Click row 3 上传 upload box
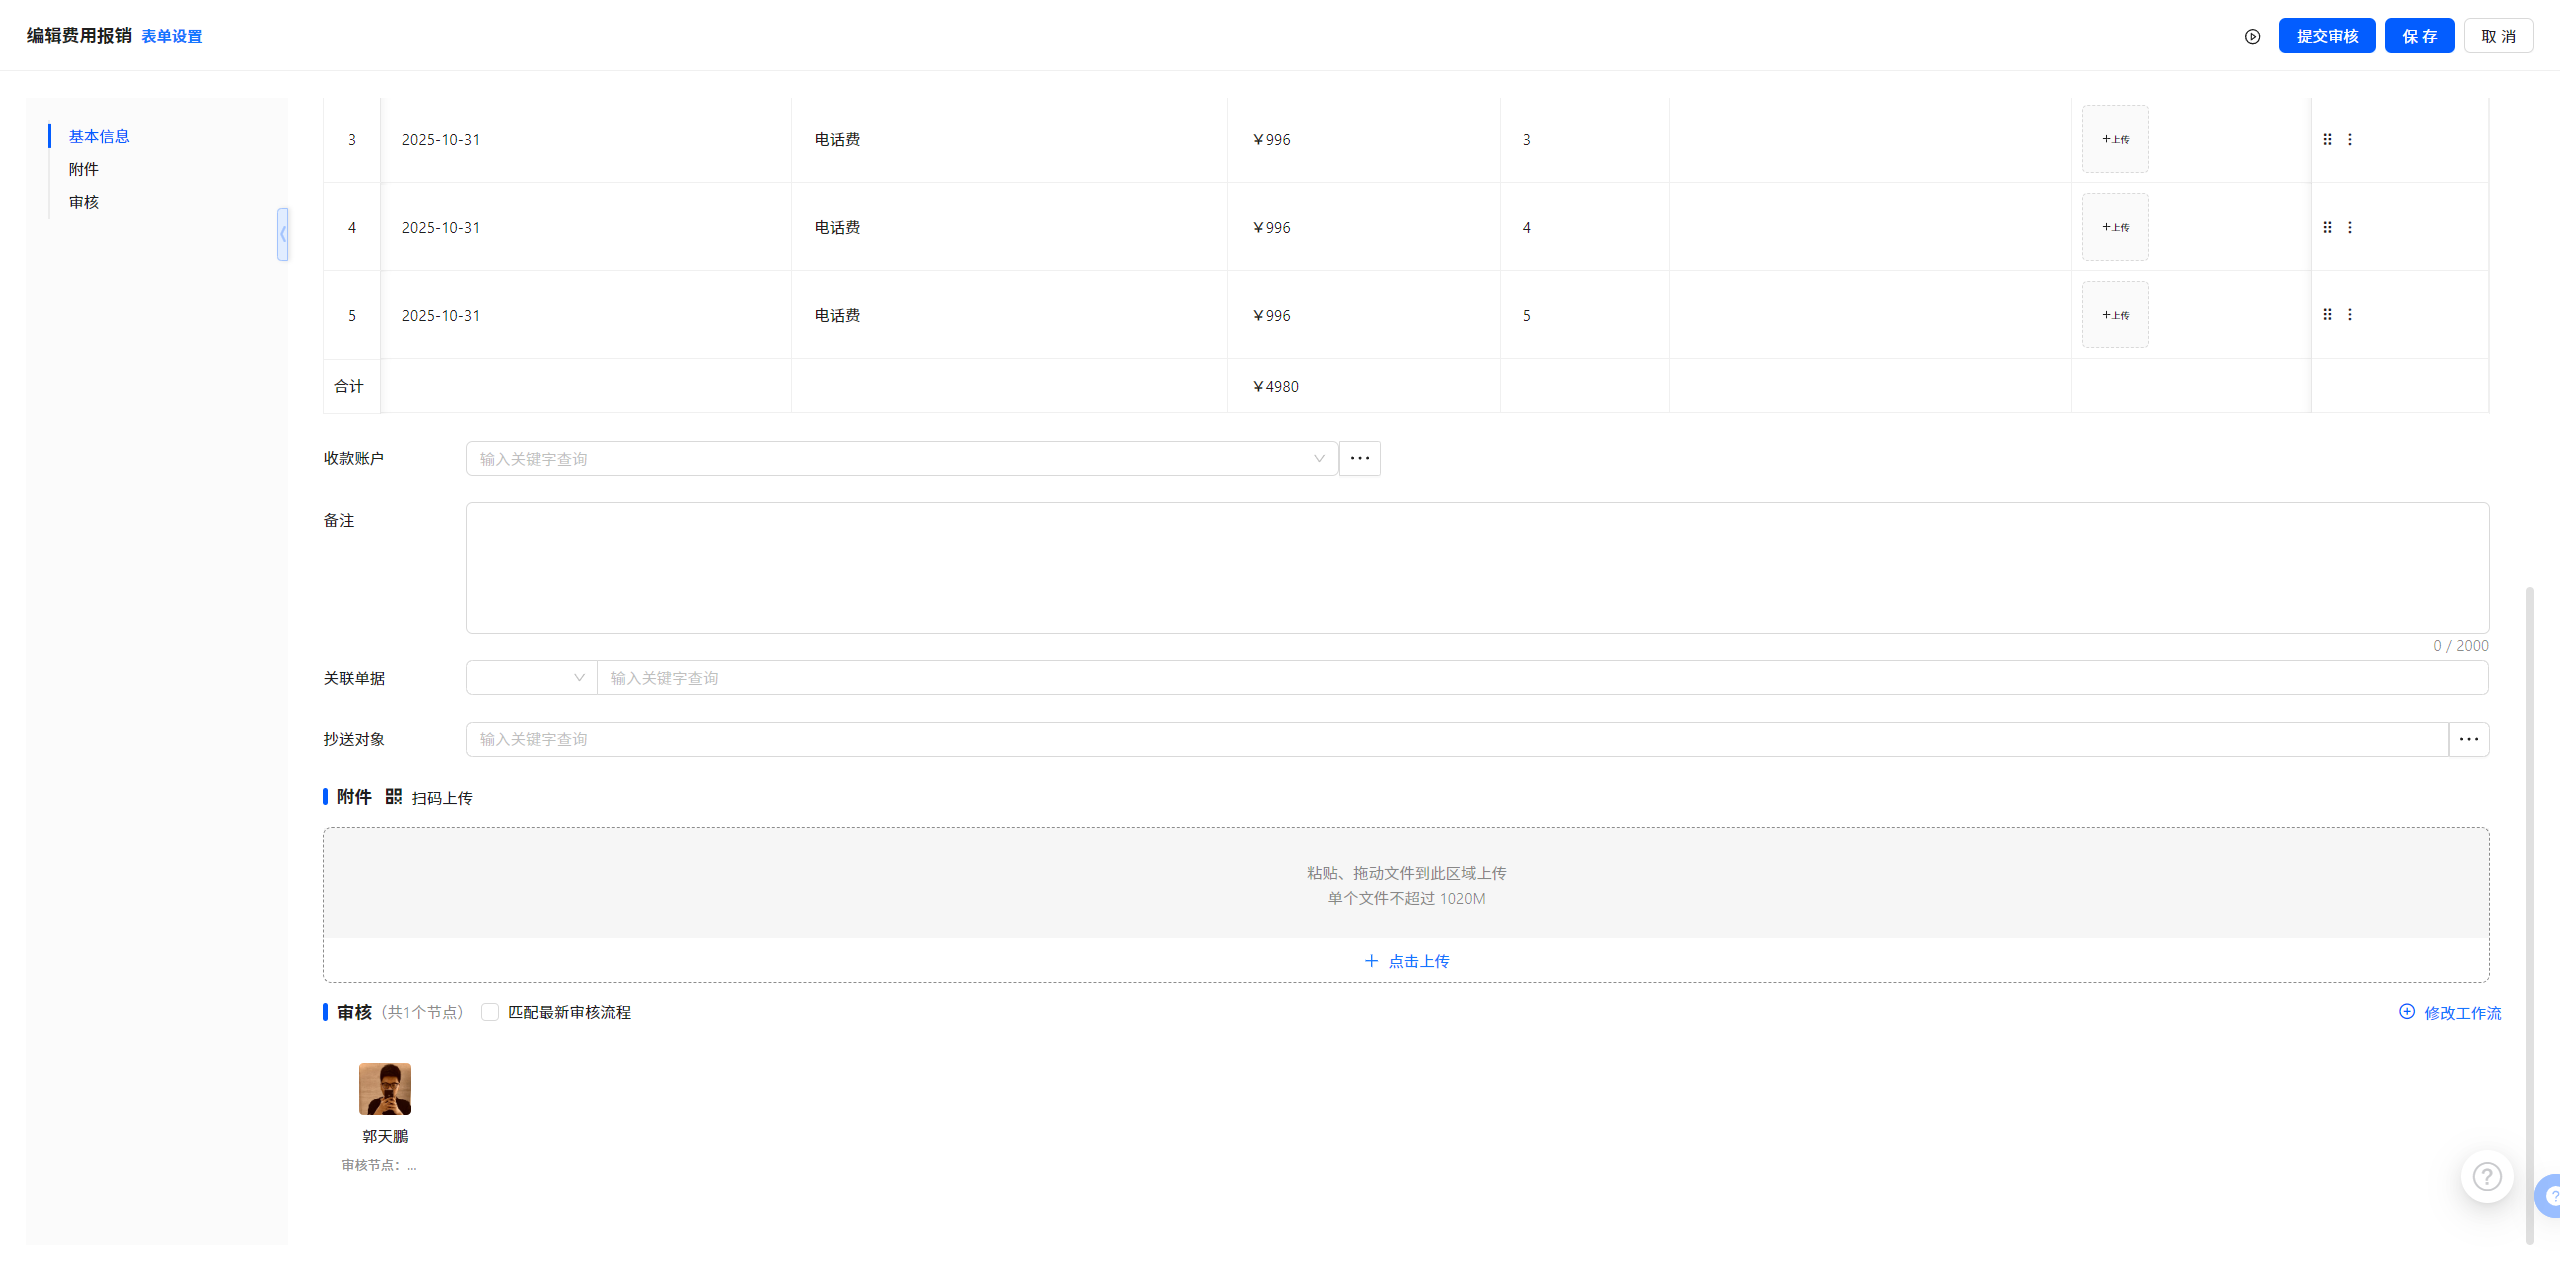 (2114, 140)
